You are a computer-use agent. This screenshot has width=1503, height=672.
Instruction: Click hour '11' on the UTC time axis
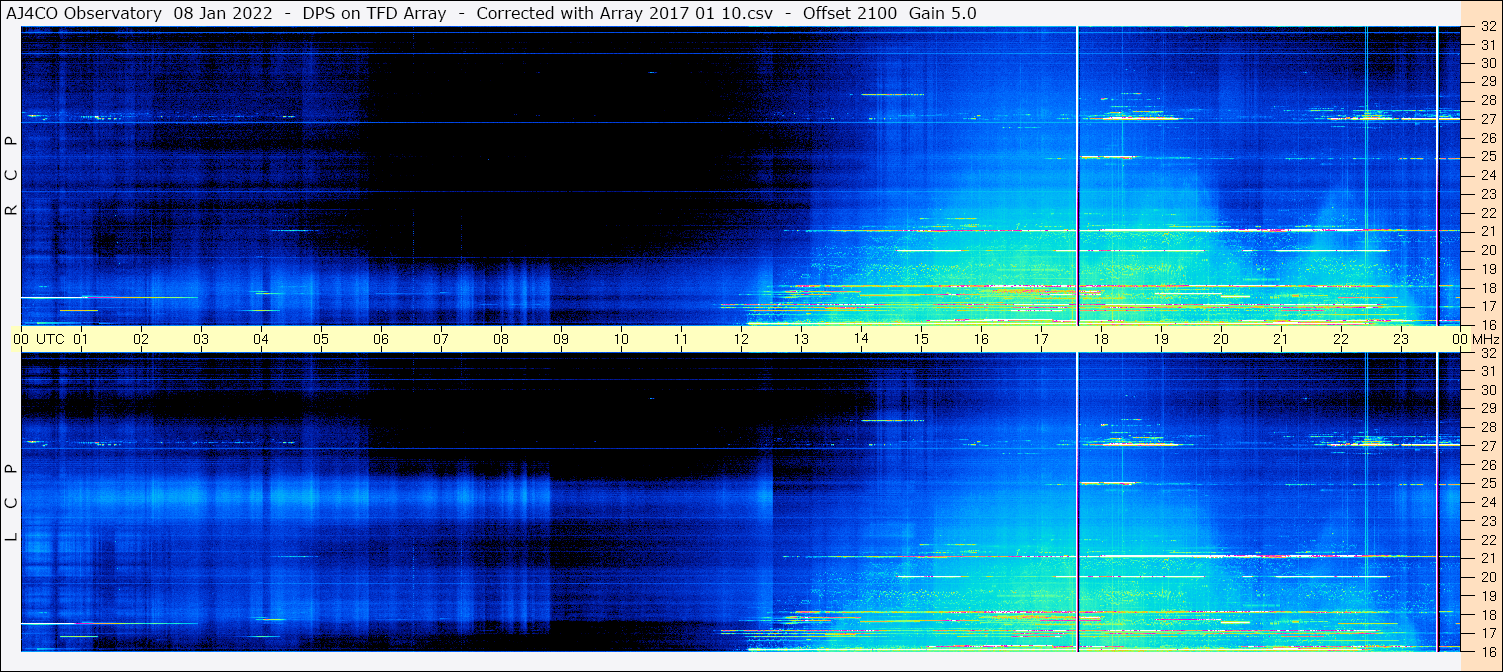pyautogui.click(x=681, y=339)
